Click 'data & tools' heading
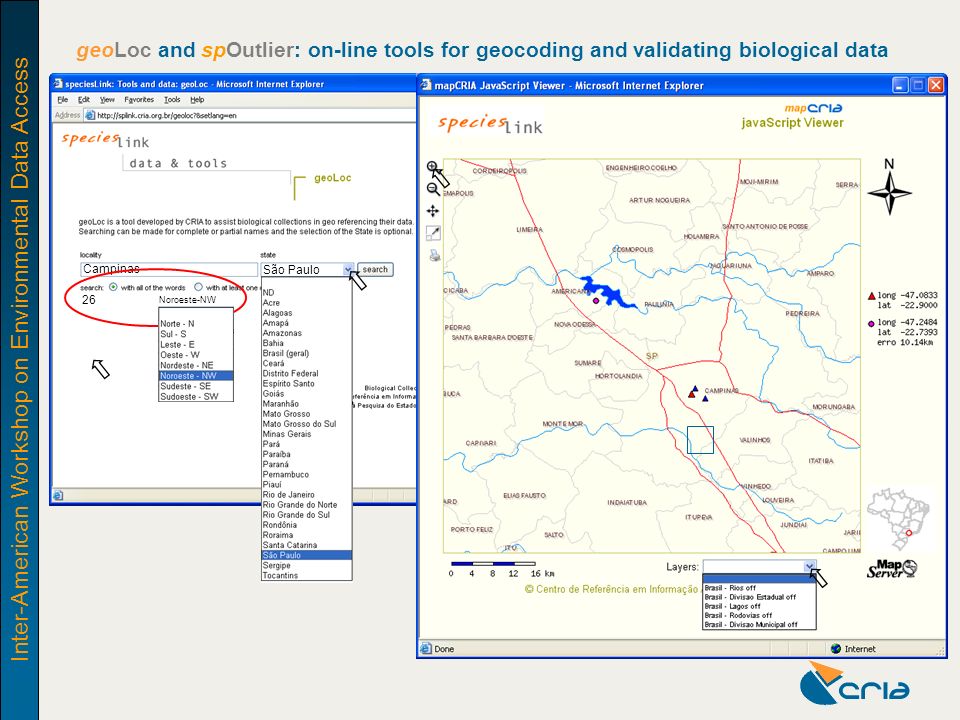Screen dimensions: 960x720 click(178, 163)
